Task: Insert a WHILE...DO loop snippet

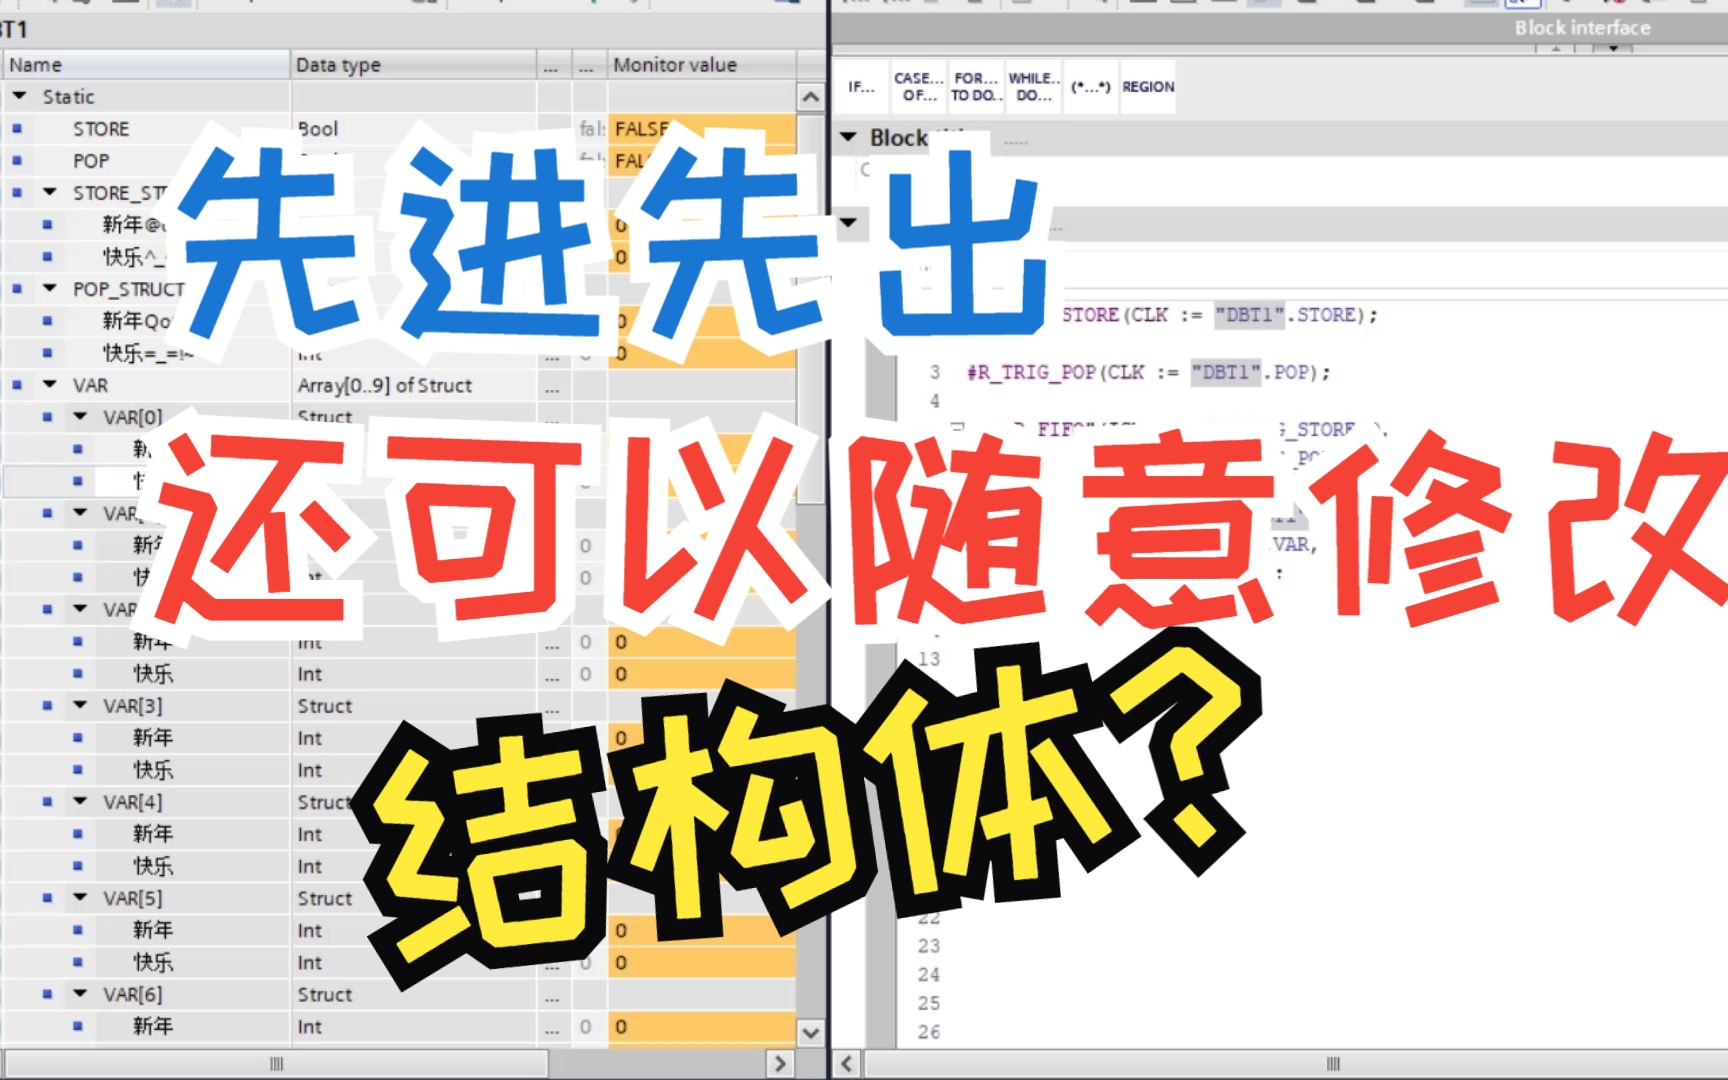Action: click(1032, 87)
